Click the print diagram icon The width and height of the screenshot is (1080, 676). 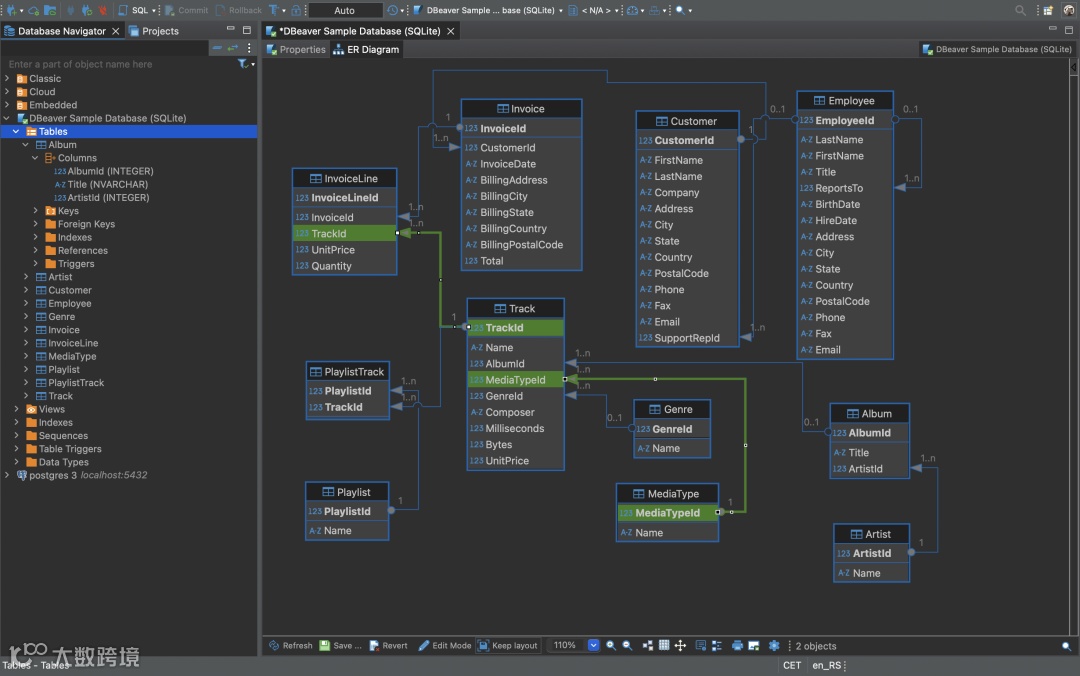[x=737, y=646]
